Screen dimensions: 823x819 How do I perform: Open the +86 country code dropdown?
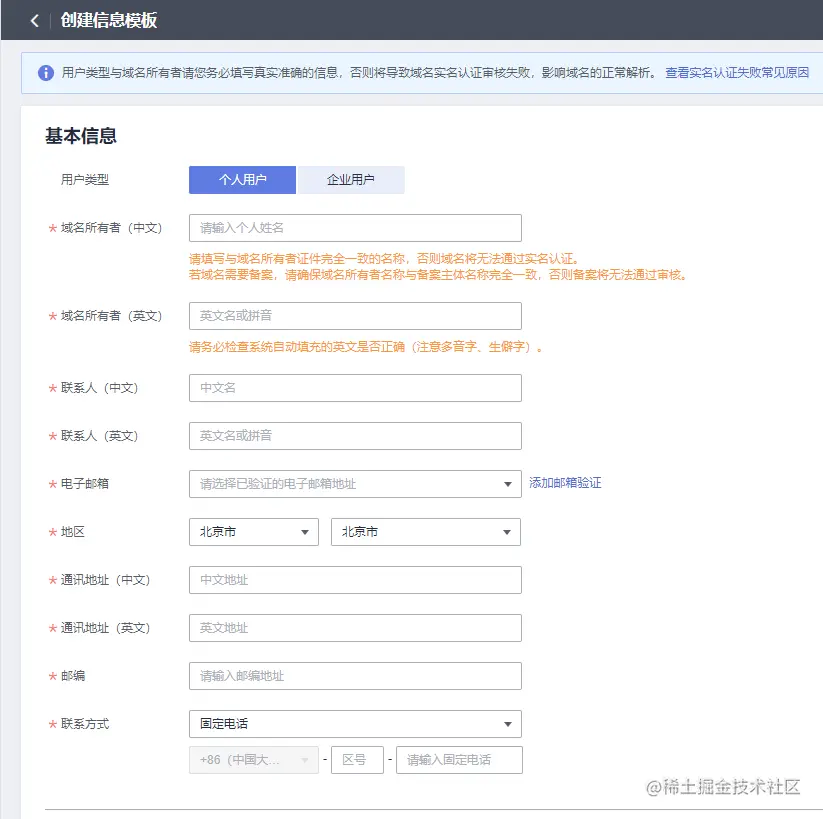(254, 760)
